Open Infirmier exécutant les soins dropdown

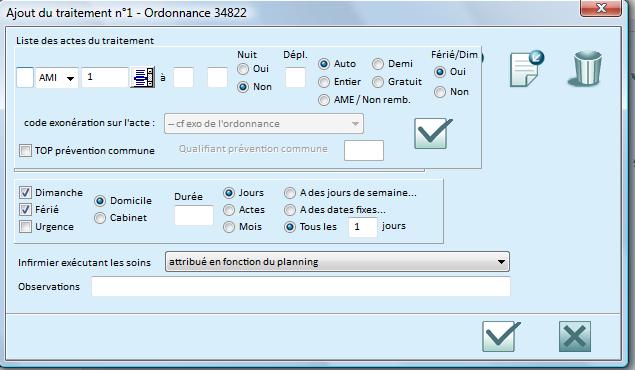coord(337,262)
